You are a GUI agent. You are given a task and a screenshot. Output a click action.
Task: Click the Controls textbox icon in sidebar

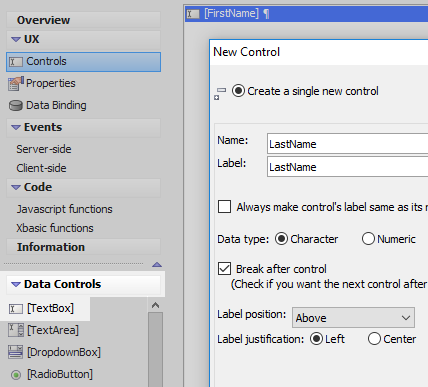coord(16,62)
